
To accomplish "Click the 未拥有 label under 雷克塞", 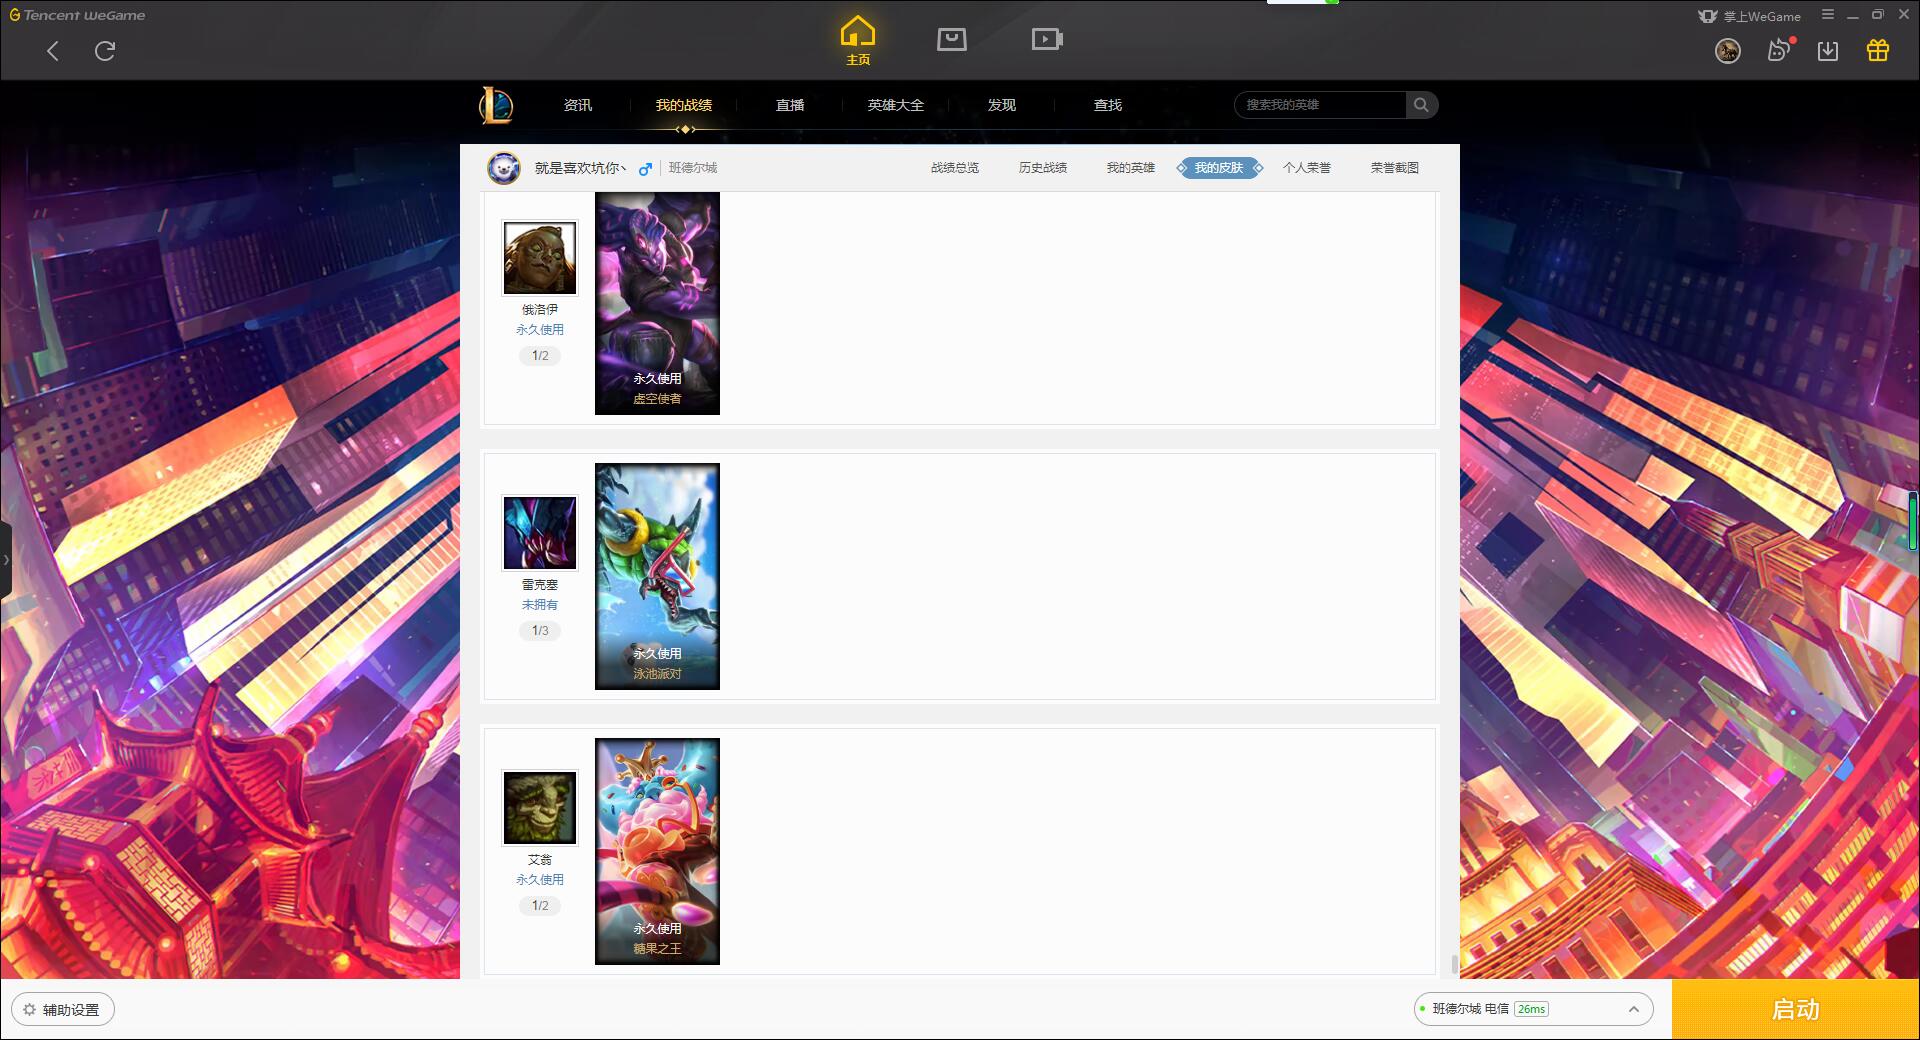I will [x=540, y=604].
